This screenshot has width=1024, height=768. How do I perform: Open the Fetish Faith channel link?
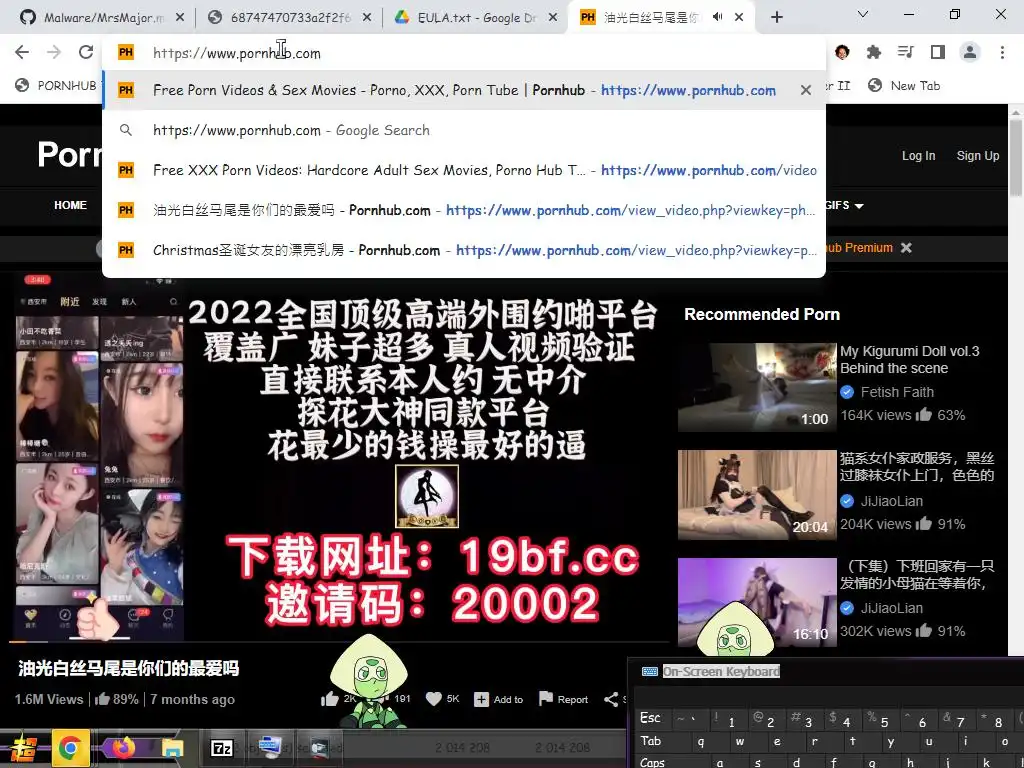pyautogui.click(x=897, y=392)
